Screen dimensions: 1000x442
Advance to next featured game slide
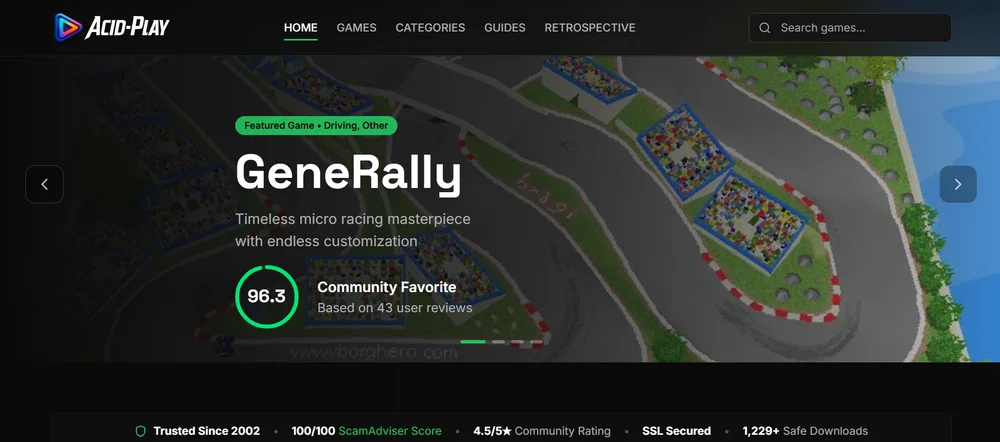(958, 184)
